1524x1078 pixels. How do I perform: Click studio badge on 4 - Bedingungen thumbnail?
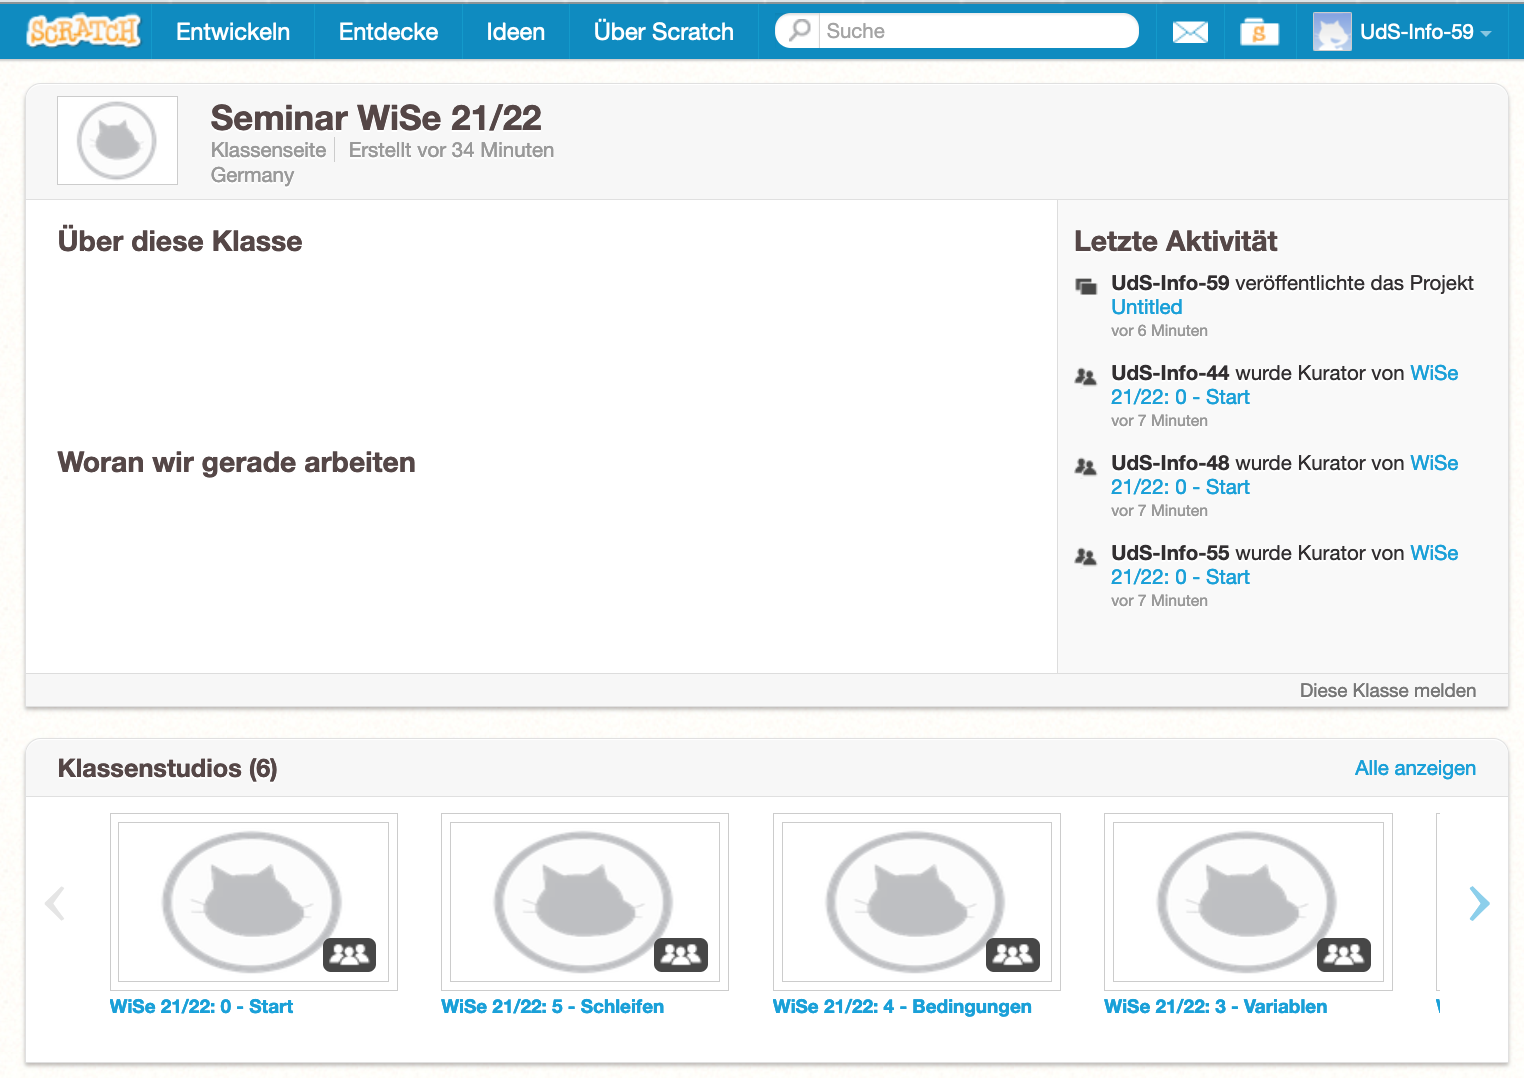[x=1013, y=955]
